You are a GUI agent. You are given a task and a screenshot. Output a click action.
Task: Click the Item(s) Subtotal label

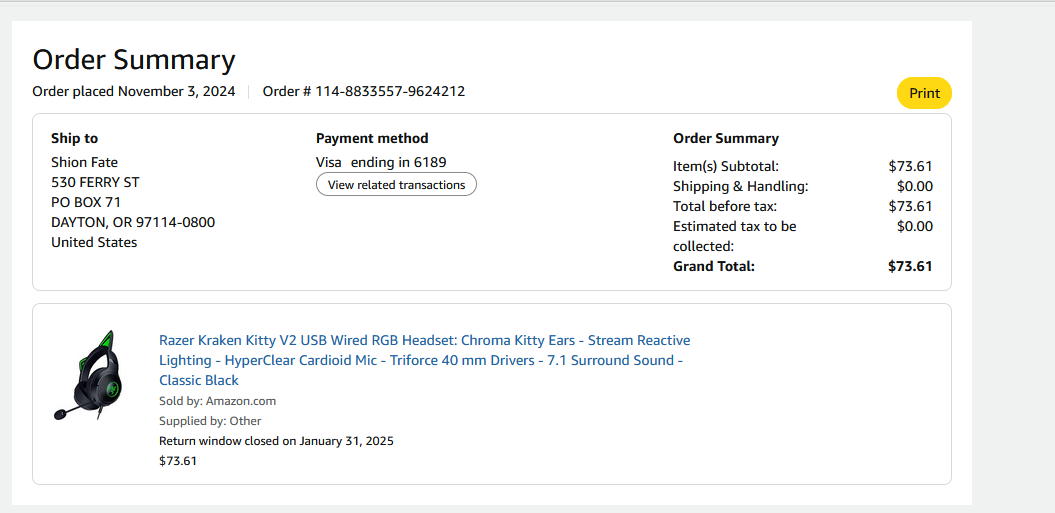pos(726,166)
